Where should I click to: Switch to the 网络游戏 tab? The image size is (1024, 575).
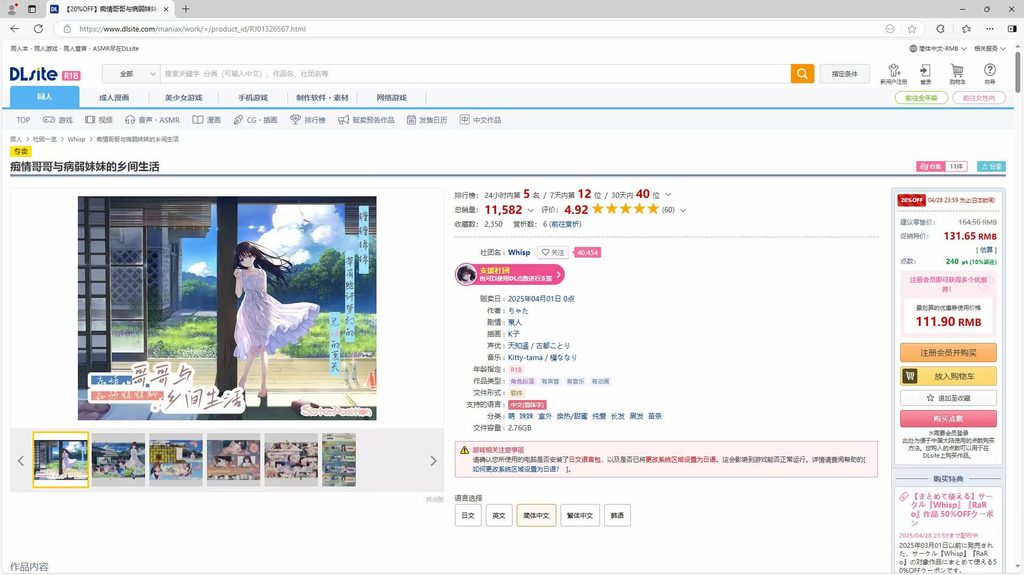coord(392,97)
